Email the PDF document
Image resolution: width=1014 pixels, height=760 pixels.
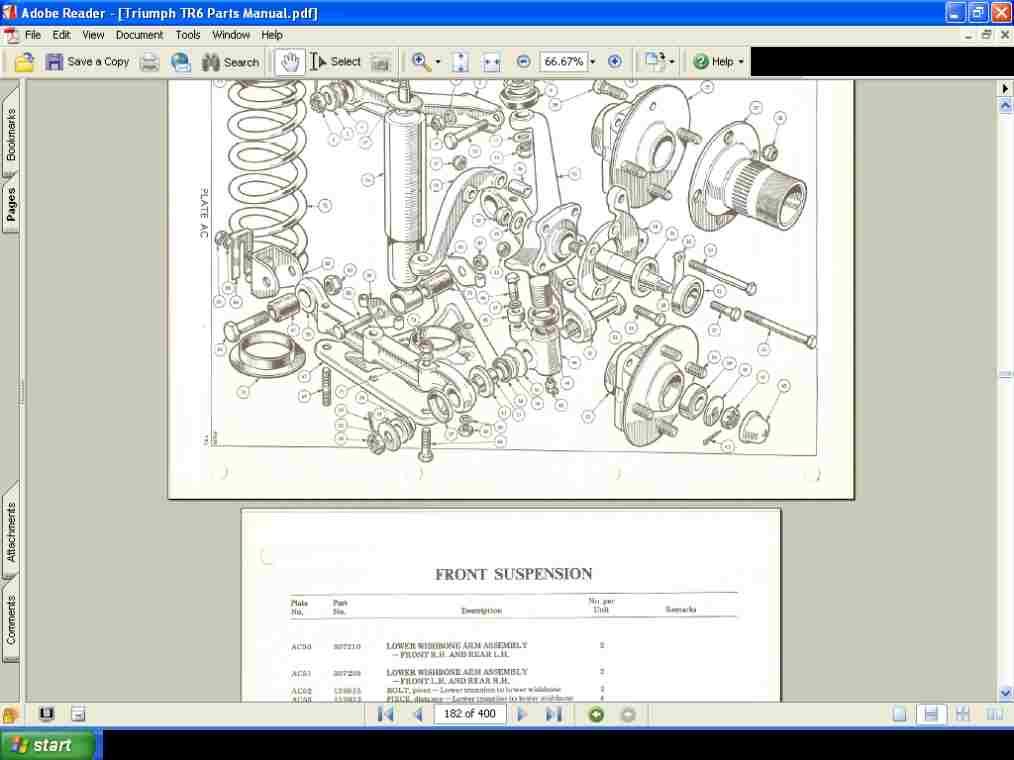(180, 61)
